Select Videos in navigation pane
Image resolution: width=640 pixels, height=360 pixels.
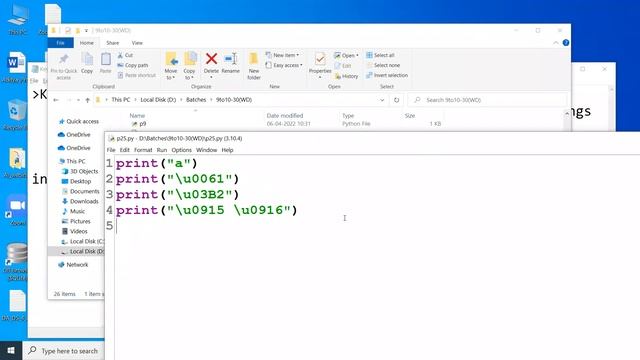(x=74, y=231)
